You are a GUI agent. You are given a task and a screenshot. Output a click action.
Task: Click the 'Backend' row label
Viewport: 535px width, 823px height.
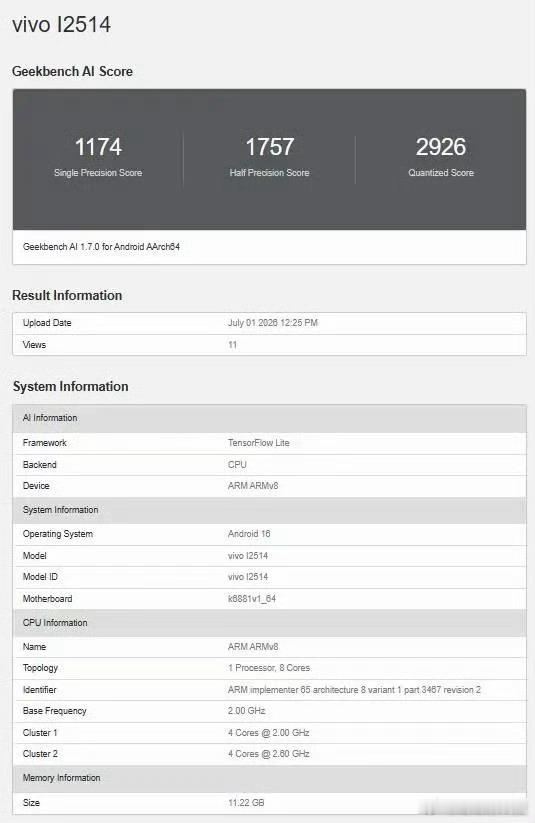coord(39,465)
